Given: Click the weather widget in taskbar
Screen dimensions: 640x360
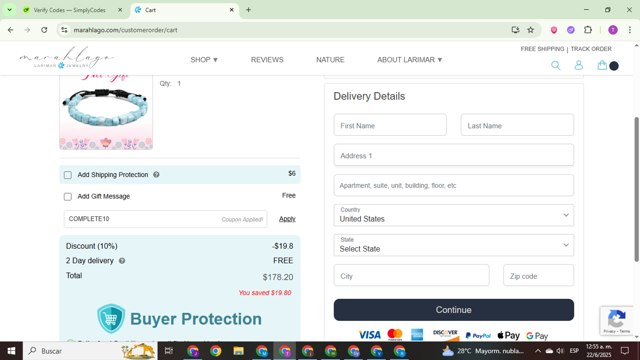Looking at the screenshot, I should 483,351.
